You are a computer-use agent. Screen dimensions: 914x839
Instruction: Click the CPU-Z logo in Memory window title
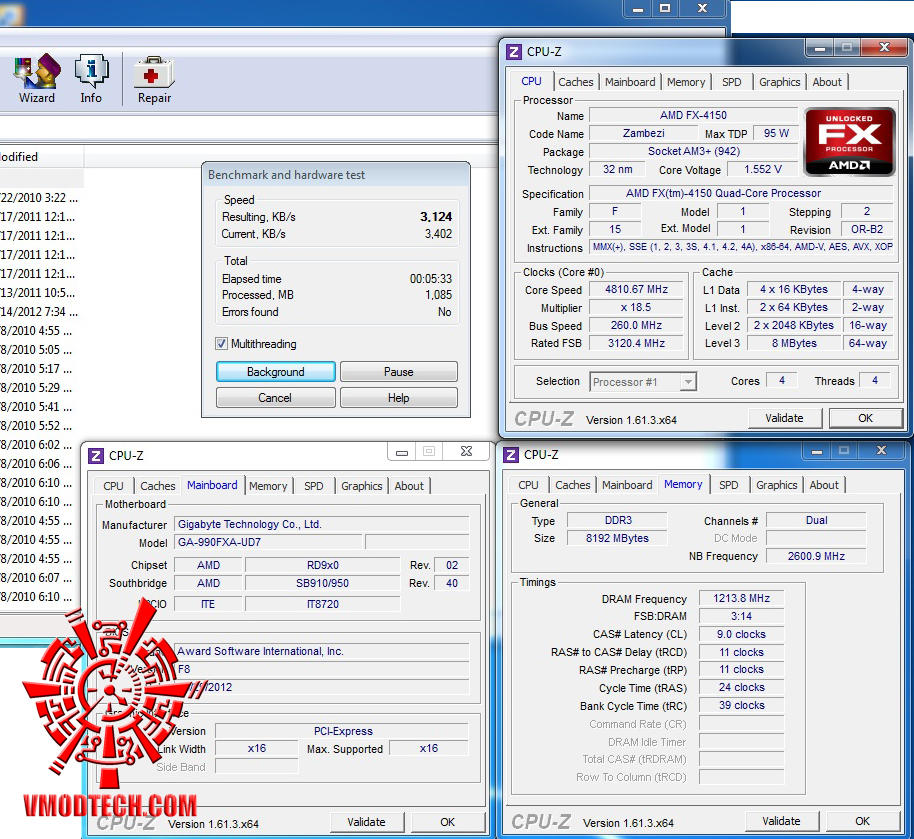511,455
